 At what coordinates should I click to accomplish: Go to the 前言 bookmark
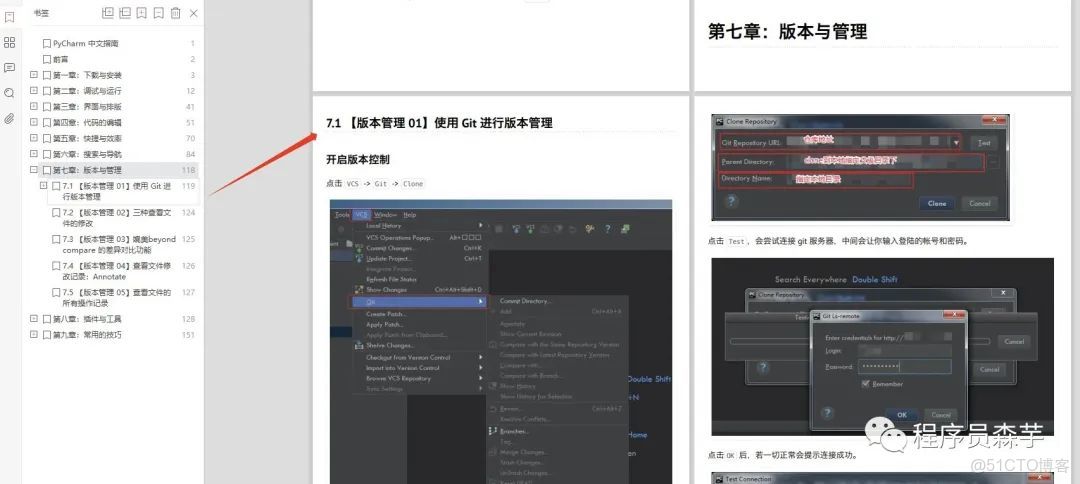[61, 59]
